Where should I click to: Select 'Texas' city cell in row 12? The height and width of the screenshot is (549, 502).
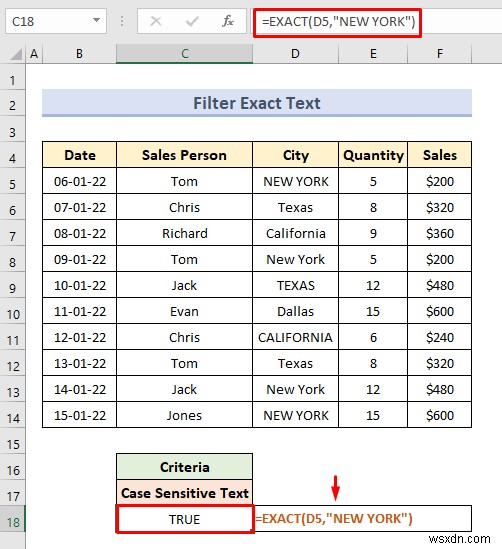[295, 363]
